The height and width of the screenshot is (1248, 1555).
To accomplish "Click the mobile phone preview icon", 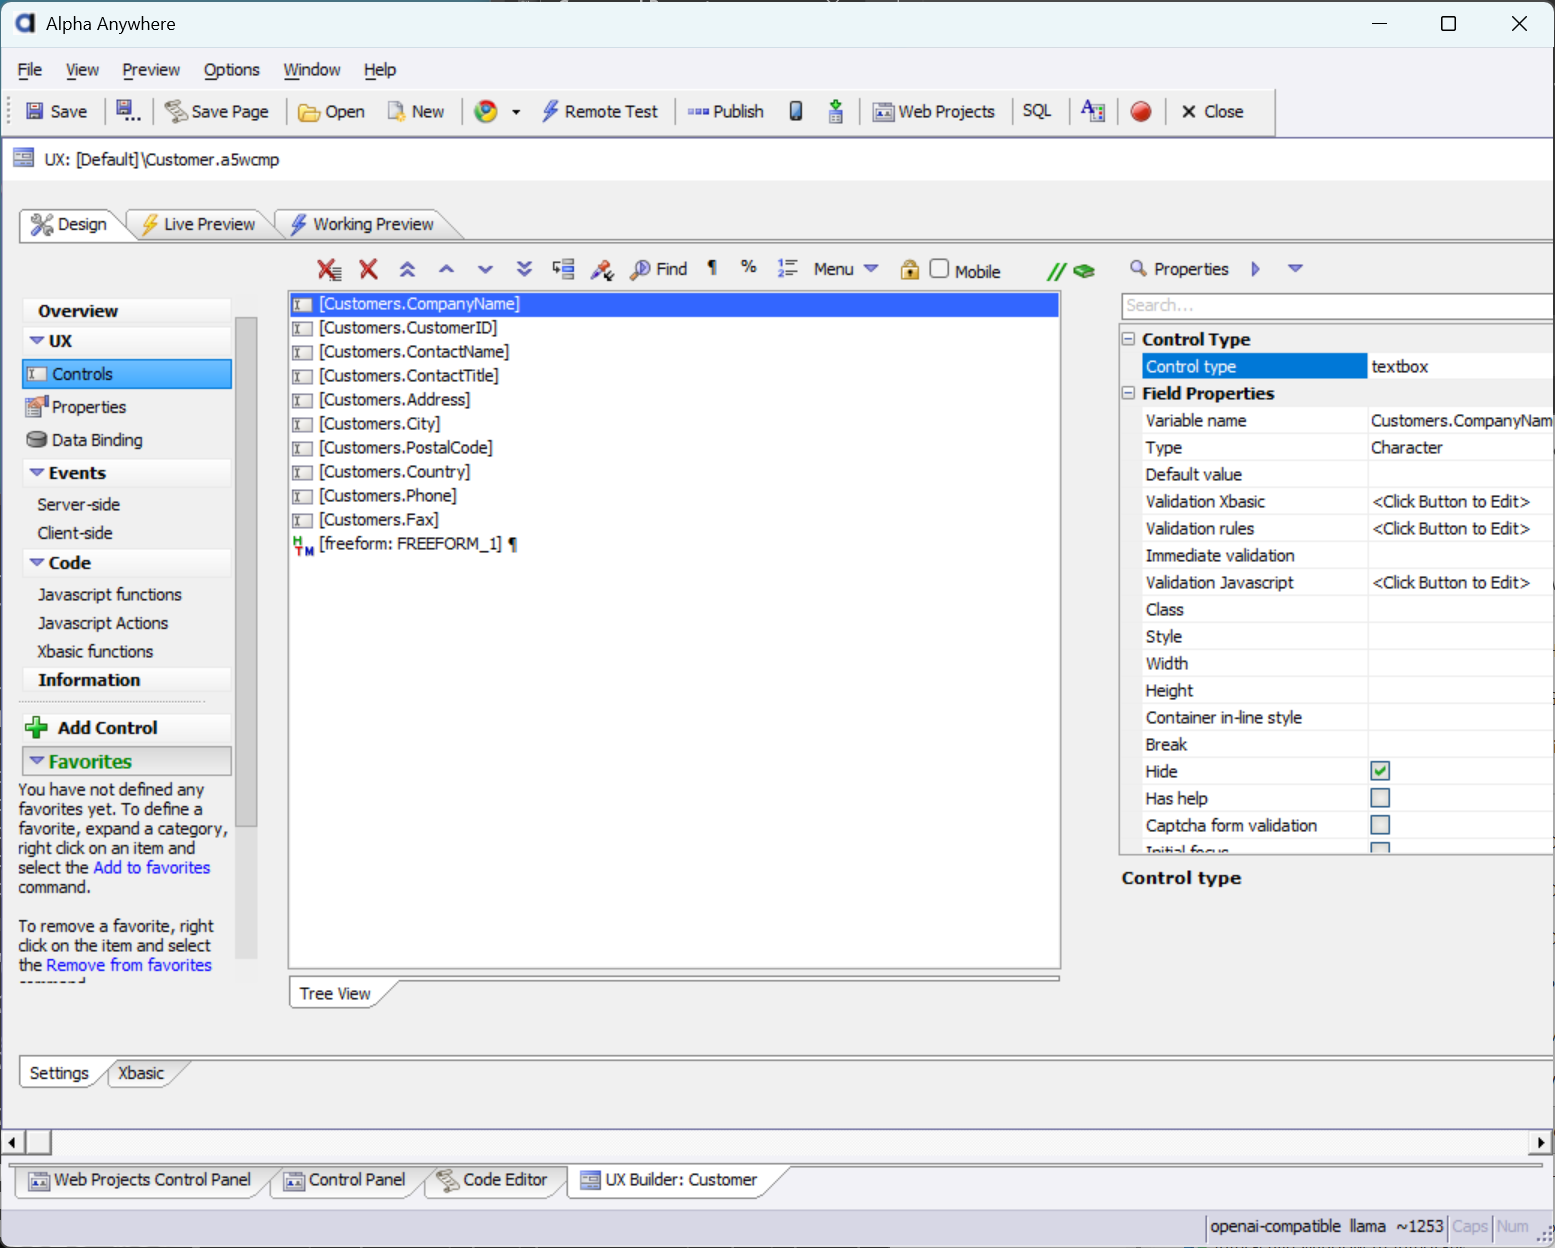I will point(796,111).
